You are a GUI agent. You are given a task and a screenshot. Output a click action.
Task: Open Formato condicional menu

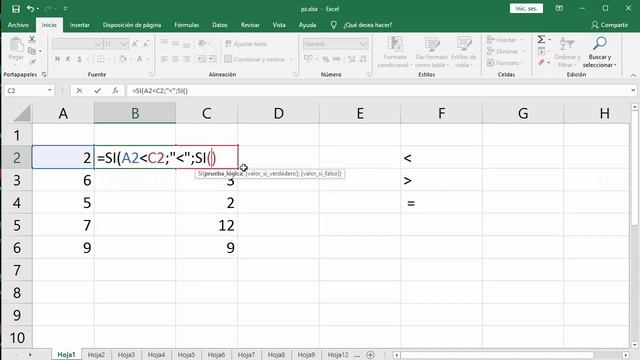[x=395, y=52]
